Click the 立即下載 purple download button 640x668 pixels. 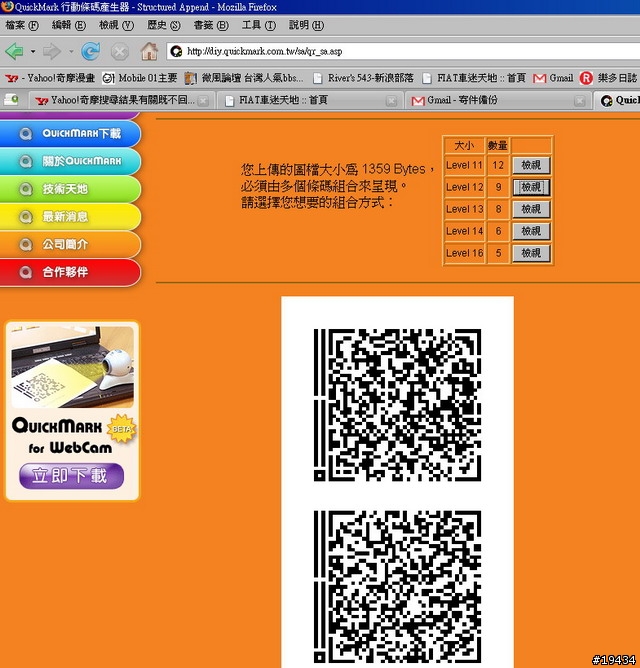point(72,476)
